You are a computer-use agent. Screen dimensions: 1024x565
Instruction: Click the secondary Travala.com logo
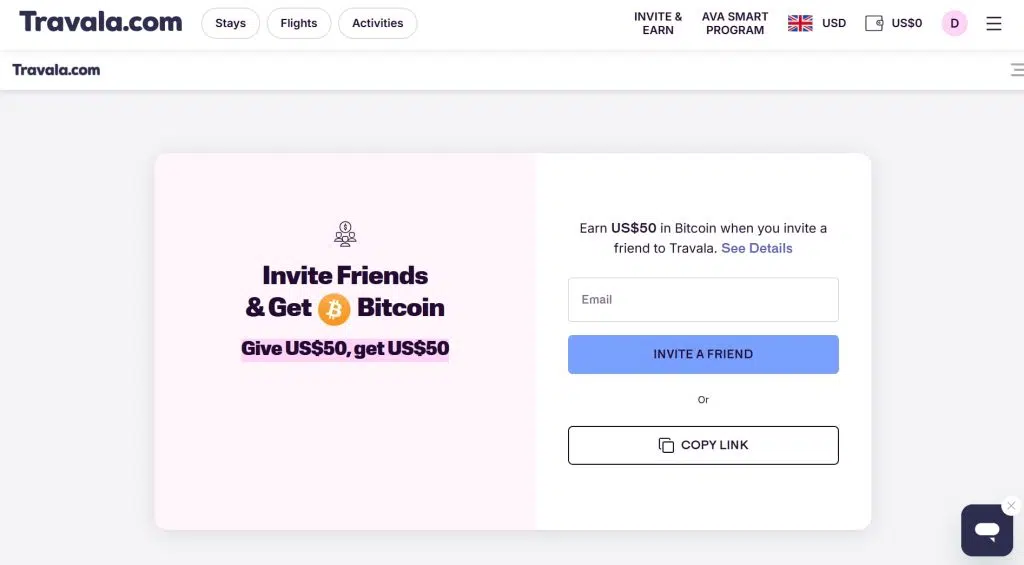pyautogui.click(x=56, y=70)
